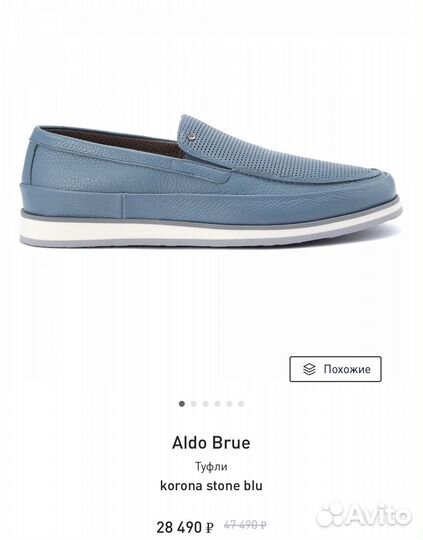Tap the Туфли category label
Screen dimensions: 423x540
(211, 467)
